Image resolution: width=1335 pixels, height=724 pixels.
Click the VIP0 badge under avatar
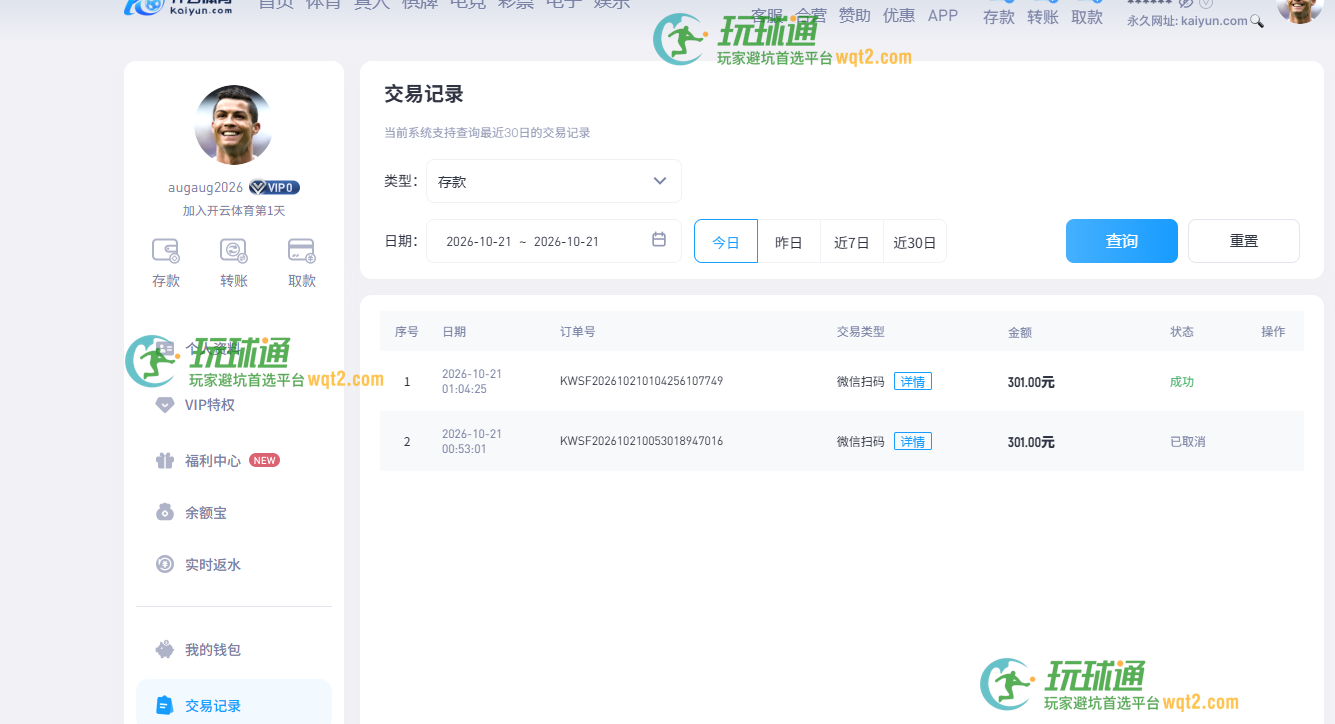coord(275,187)
